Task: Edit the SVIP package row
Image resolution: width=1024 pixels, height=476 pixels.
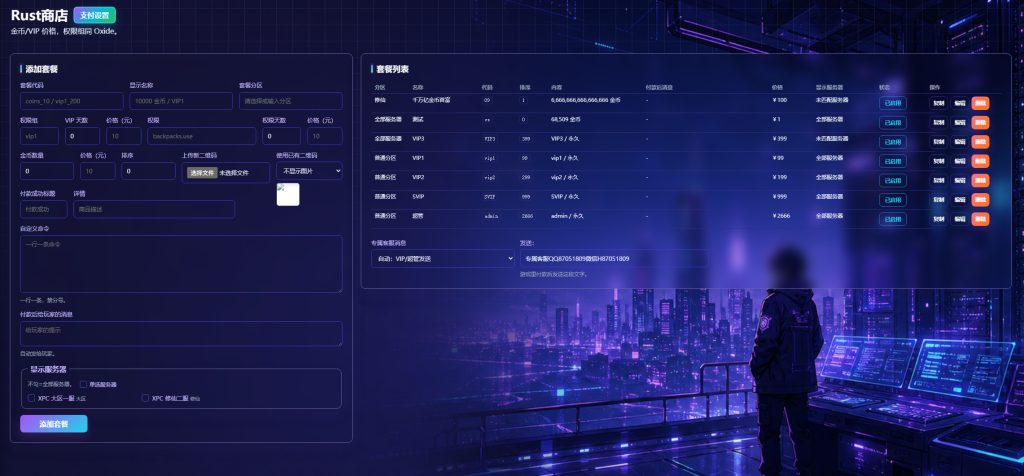Action: click(959, 200)
